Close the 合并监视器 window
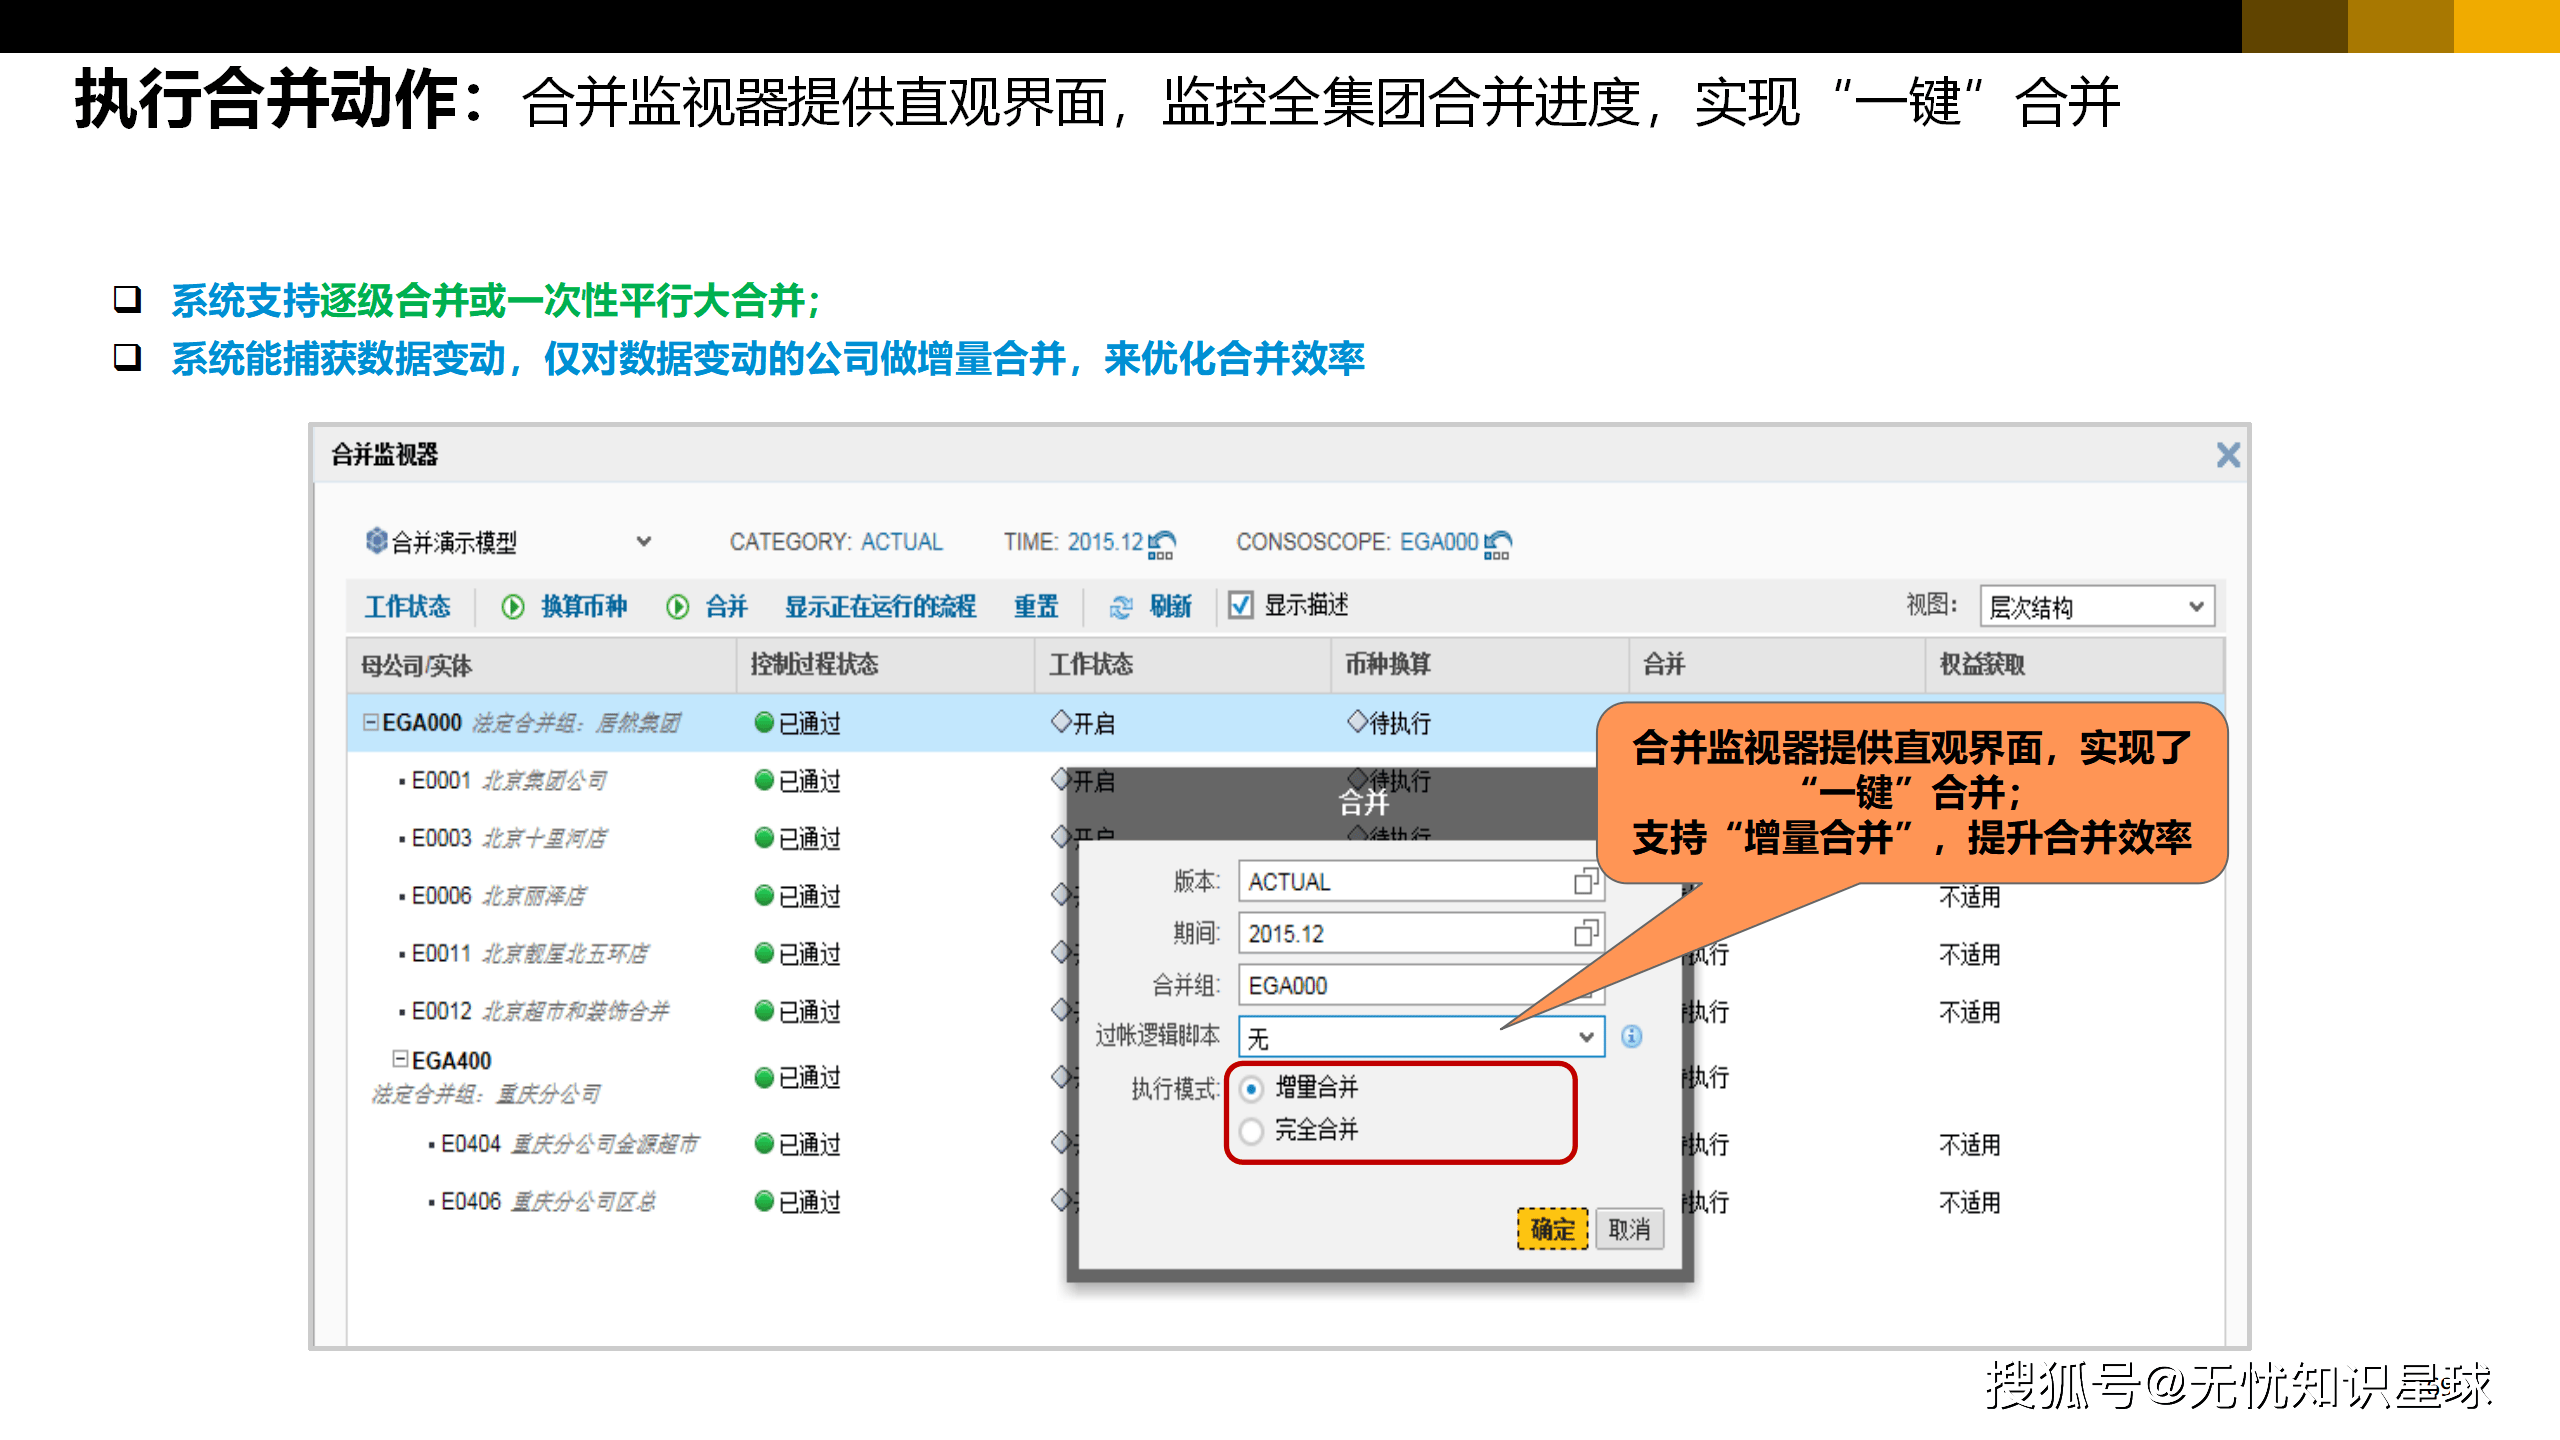The height and width of the screenshot is (1440, 2560). click(x=2228, y=455)
